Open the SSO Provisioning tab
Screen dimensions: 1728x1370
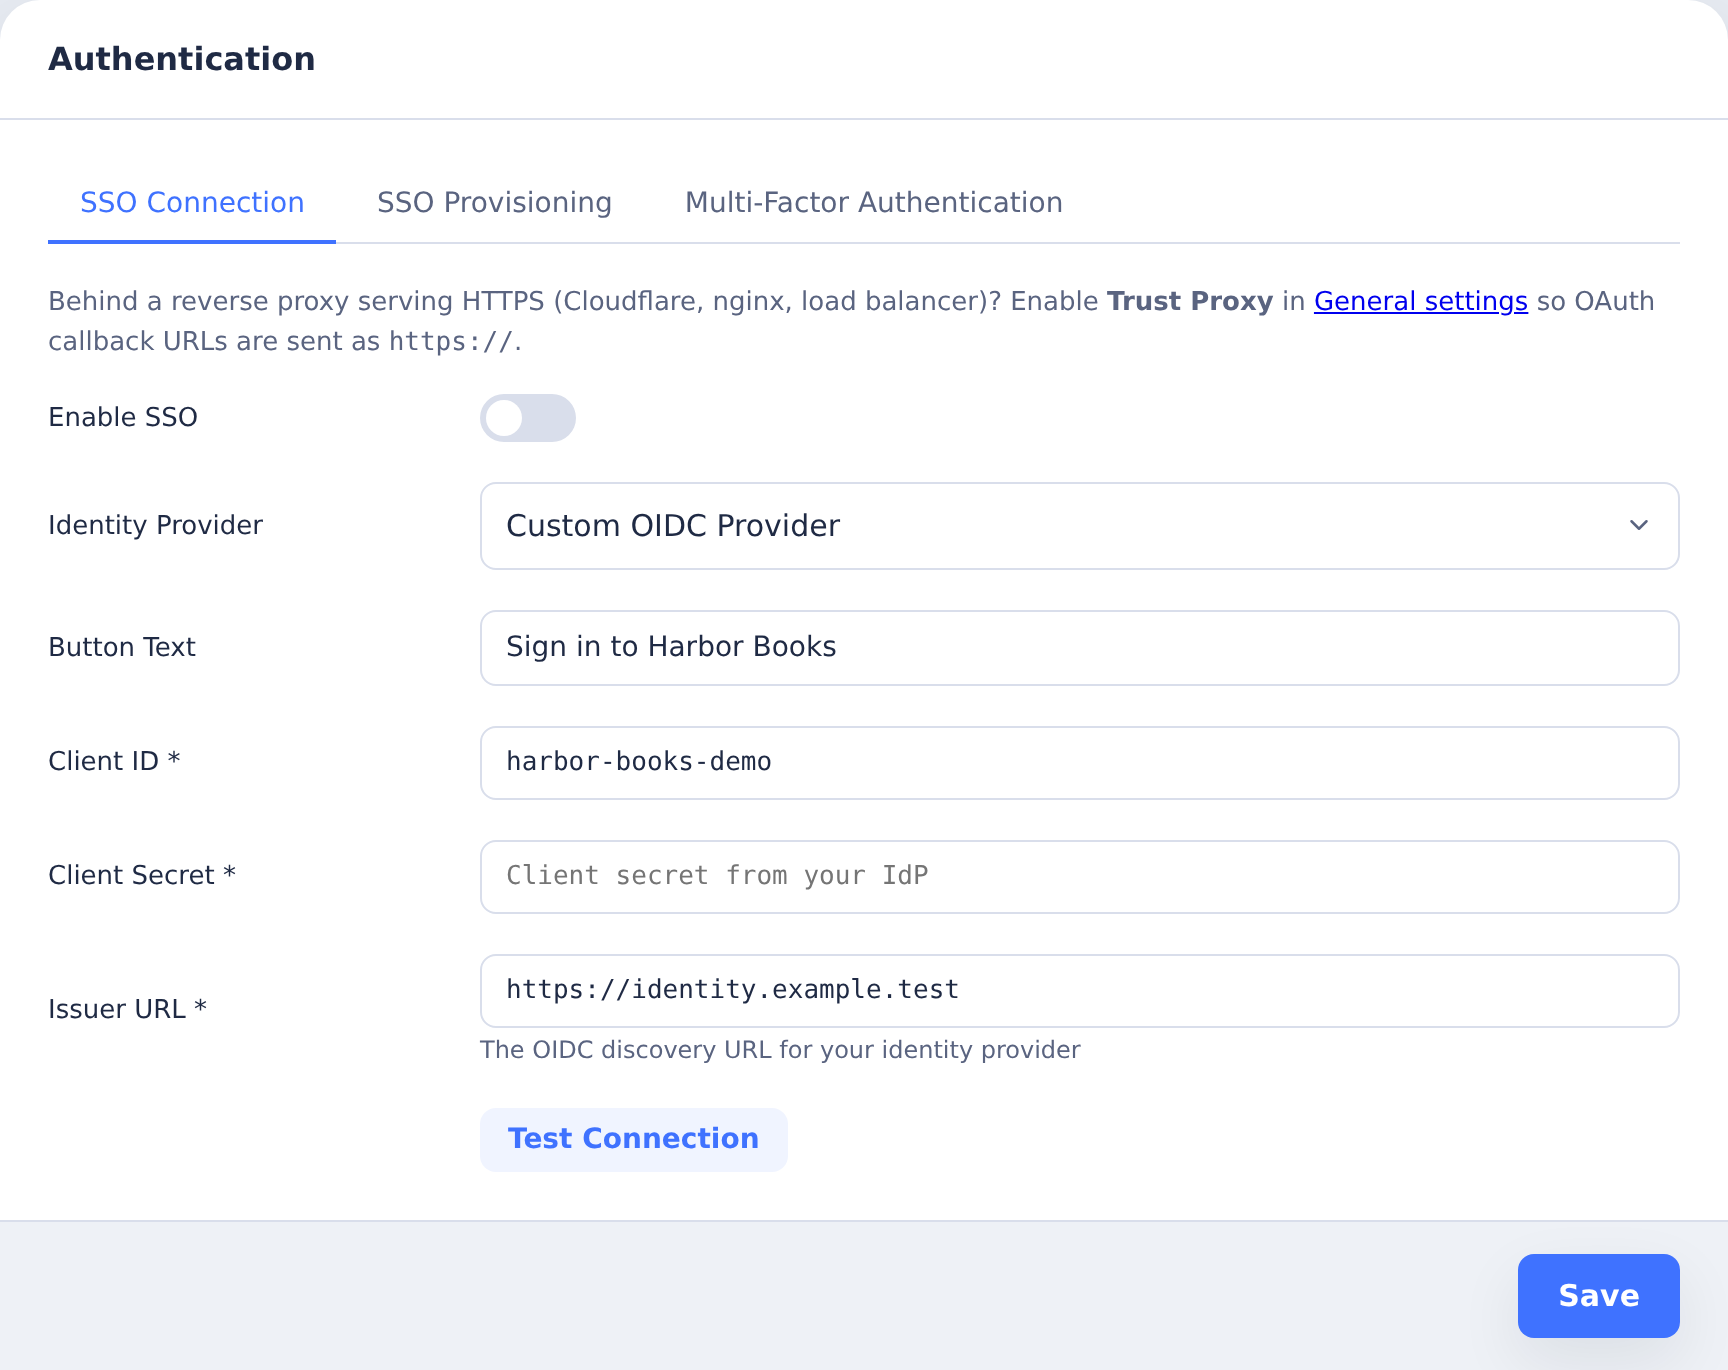point(494,202)
